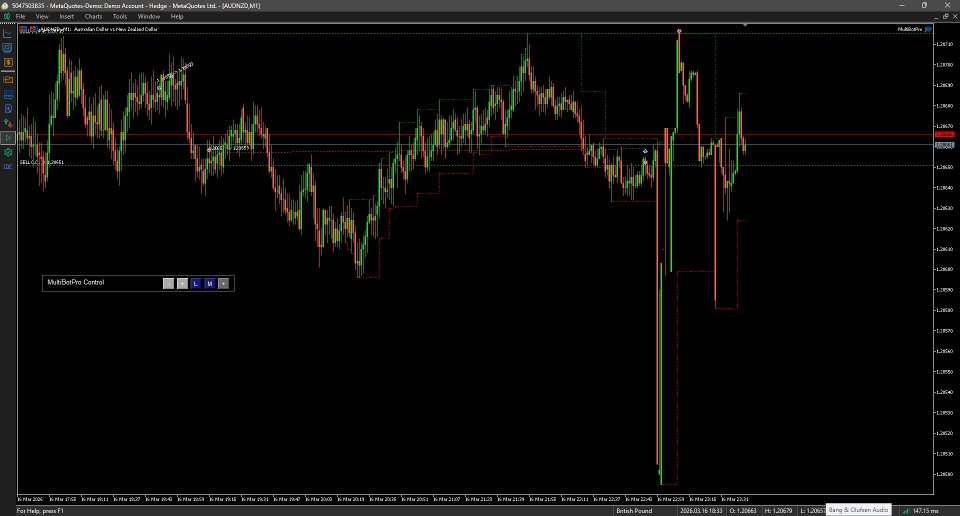Restore the inner chart window

point(945,17)
